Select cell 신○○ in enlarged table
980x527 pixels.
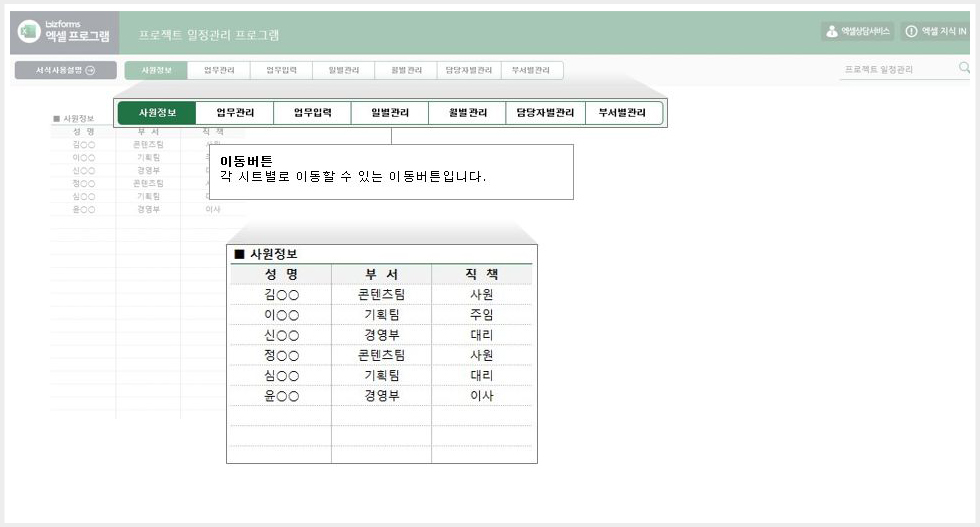click(281, 335)
